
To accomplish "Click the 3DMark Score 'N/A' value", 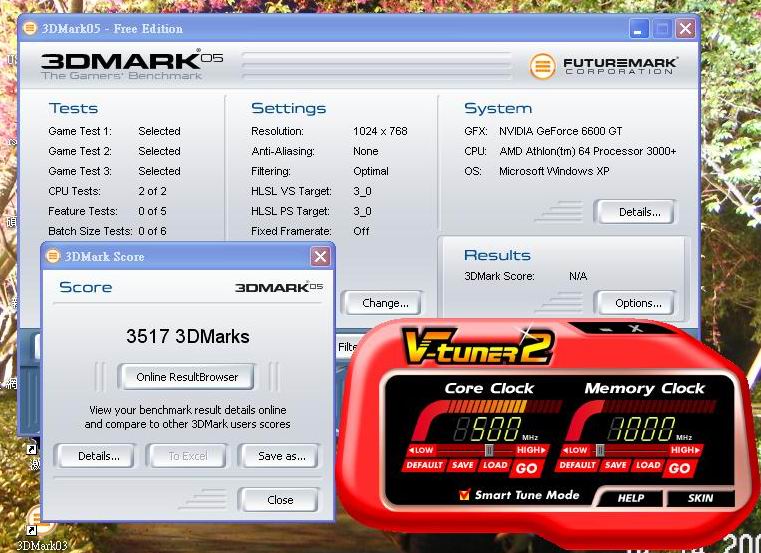I will coord(578,276).
